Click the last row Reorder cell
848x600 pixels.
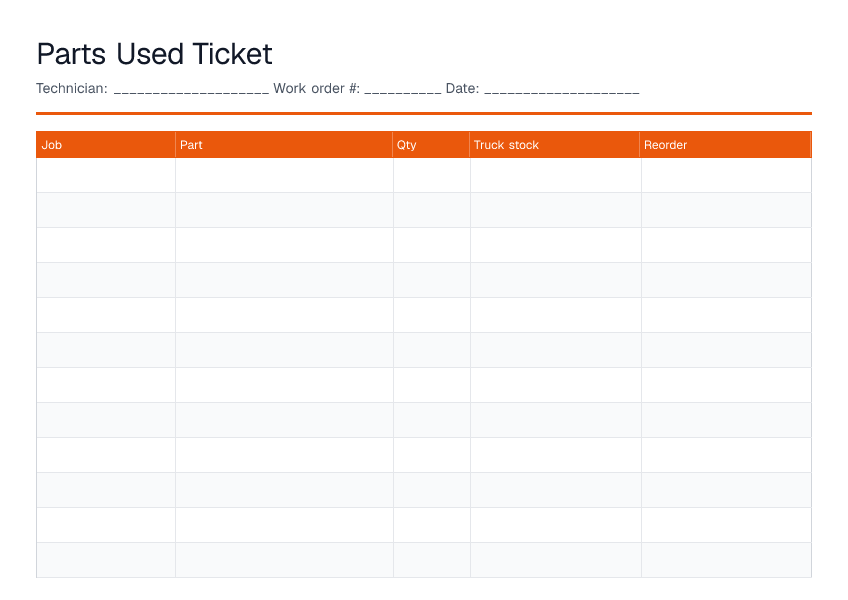tap(726, 560)
